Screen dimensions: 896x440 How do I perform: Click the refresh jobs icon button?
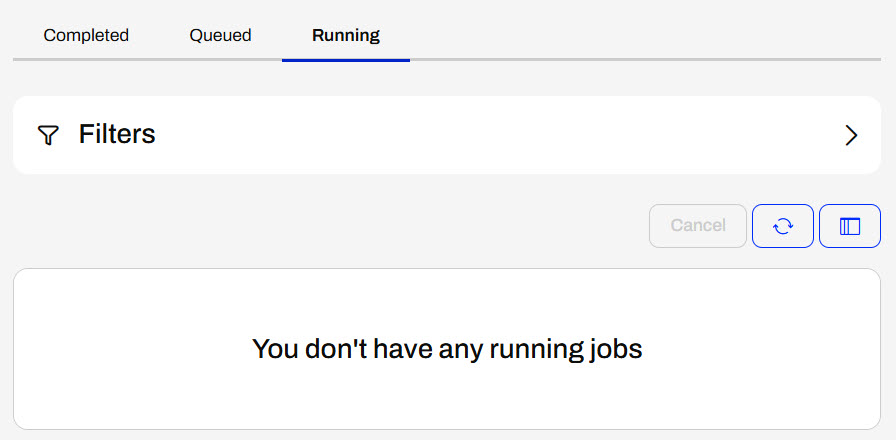tap(783, 226)
